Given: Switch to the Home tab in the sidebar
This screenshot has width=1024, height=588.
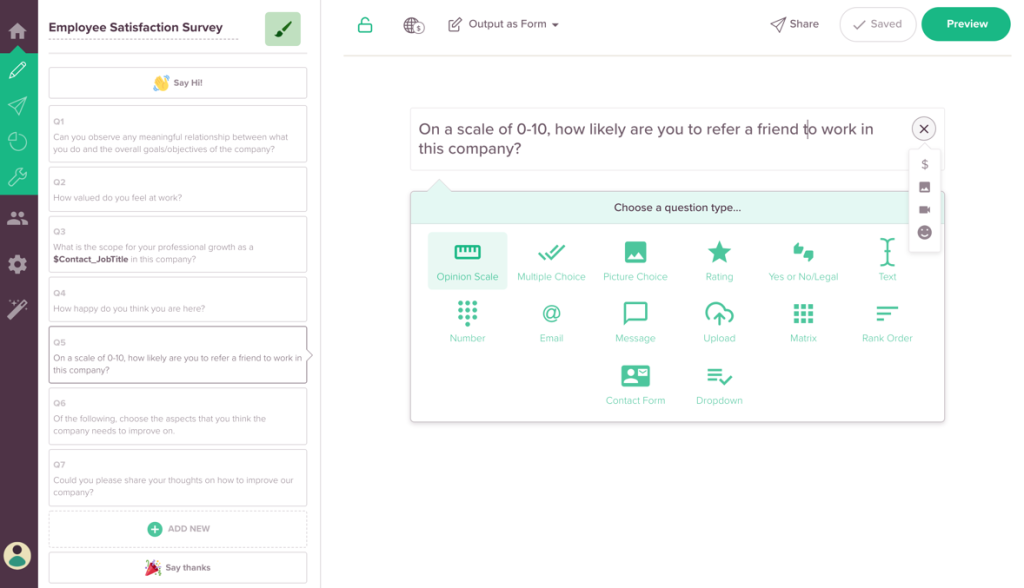Looking at the screenshot, I should 17,29.
